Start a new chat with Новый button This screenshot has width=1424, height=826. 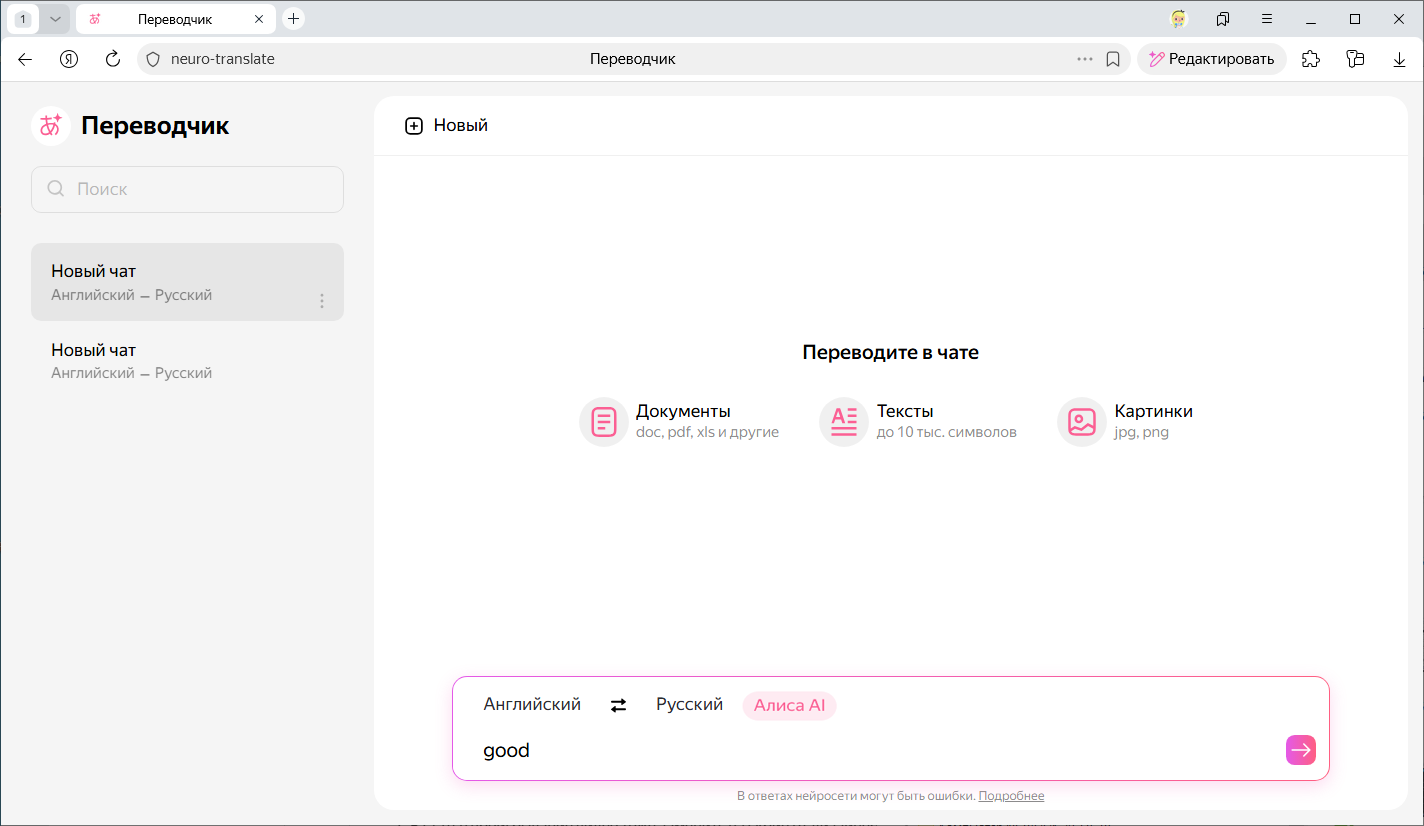click(x=446, y=126)
